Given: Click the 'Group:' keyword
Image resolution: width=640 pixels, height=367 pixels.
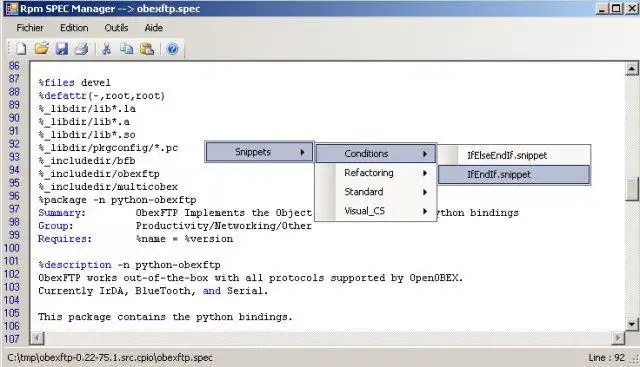Looking at the screenshot, I should 56,226.
